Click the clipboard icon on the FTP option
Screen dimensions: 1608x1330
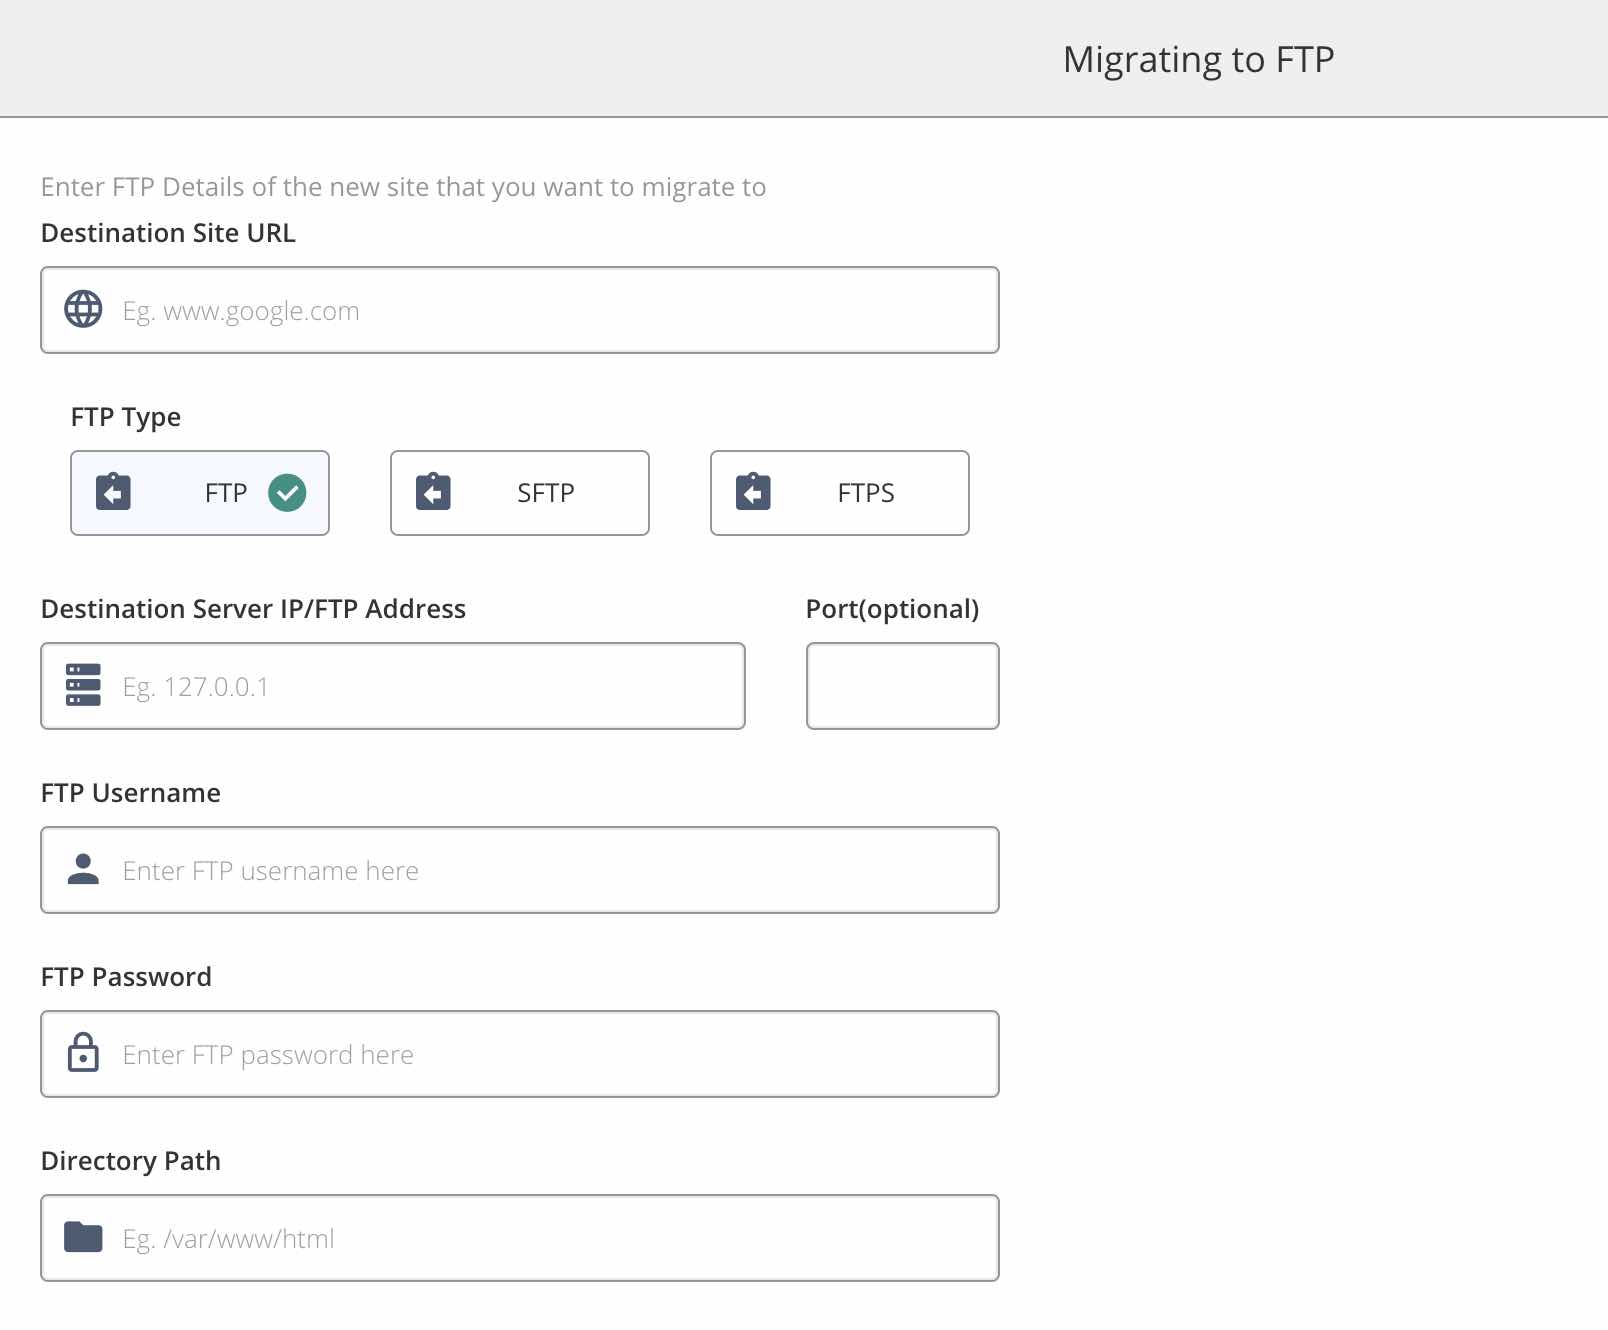(114, 492)
